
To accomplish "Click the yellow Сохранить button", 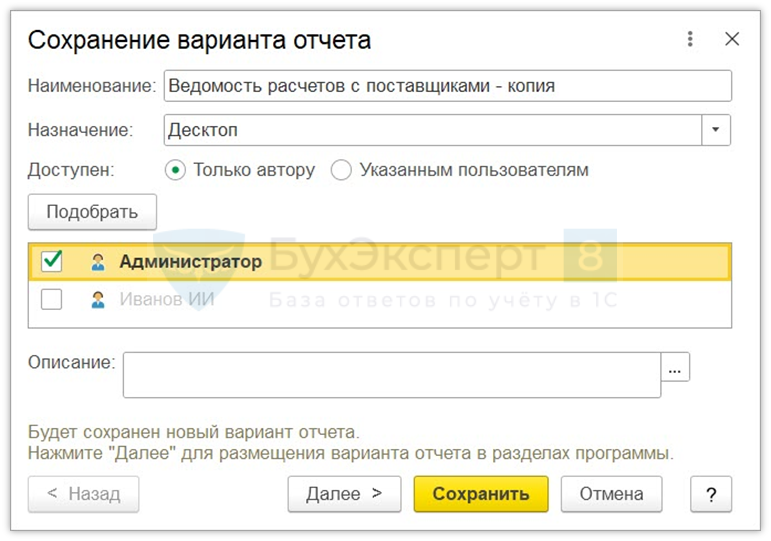I will [481, 494].
